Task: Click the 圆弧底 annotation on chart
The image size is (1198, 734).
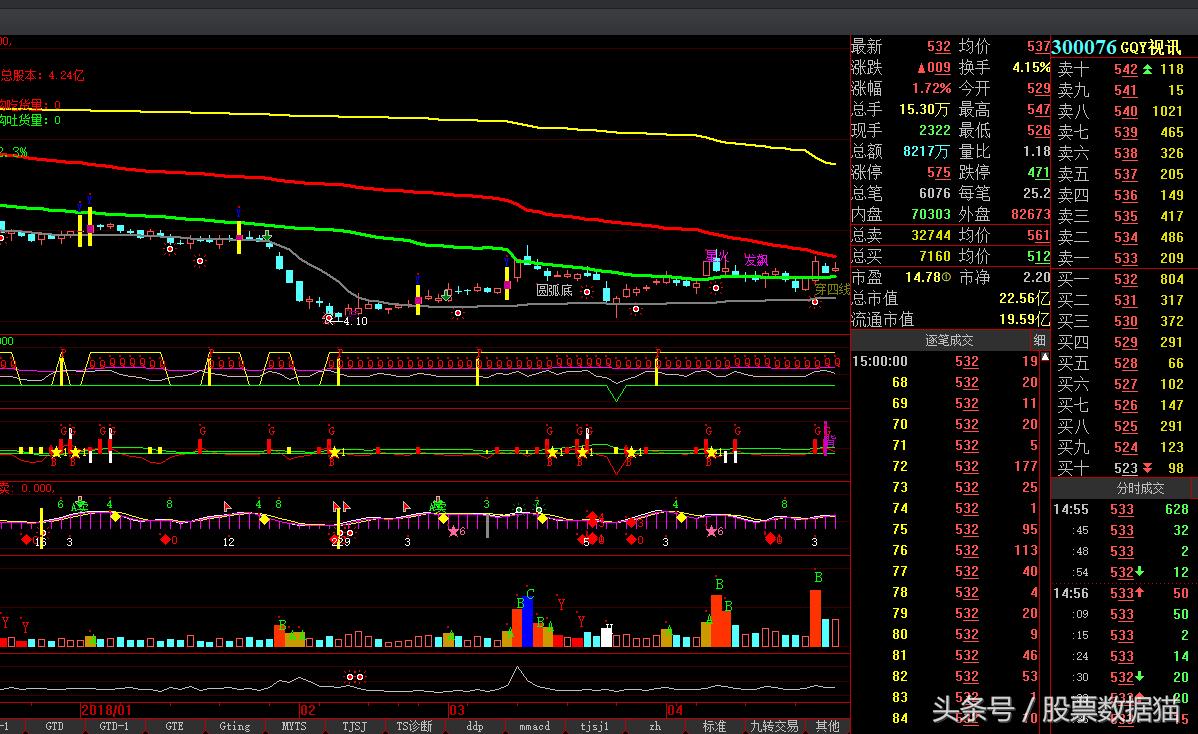Action: pyautogui.click(x=554, y=291)
